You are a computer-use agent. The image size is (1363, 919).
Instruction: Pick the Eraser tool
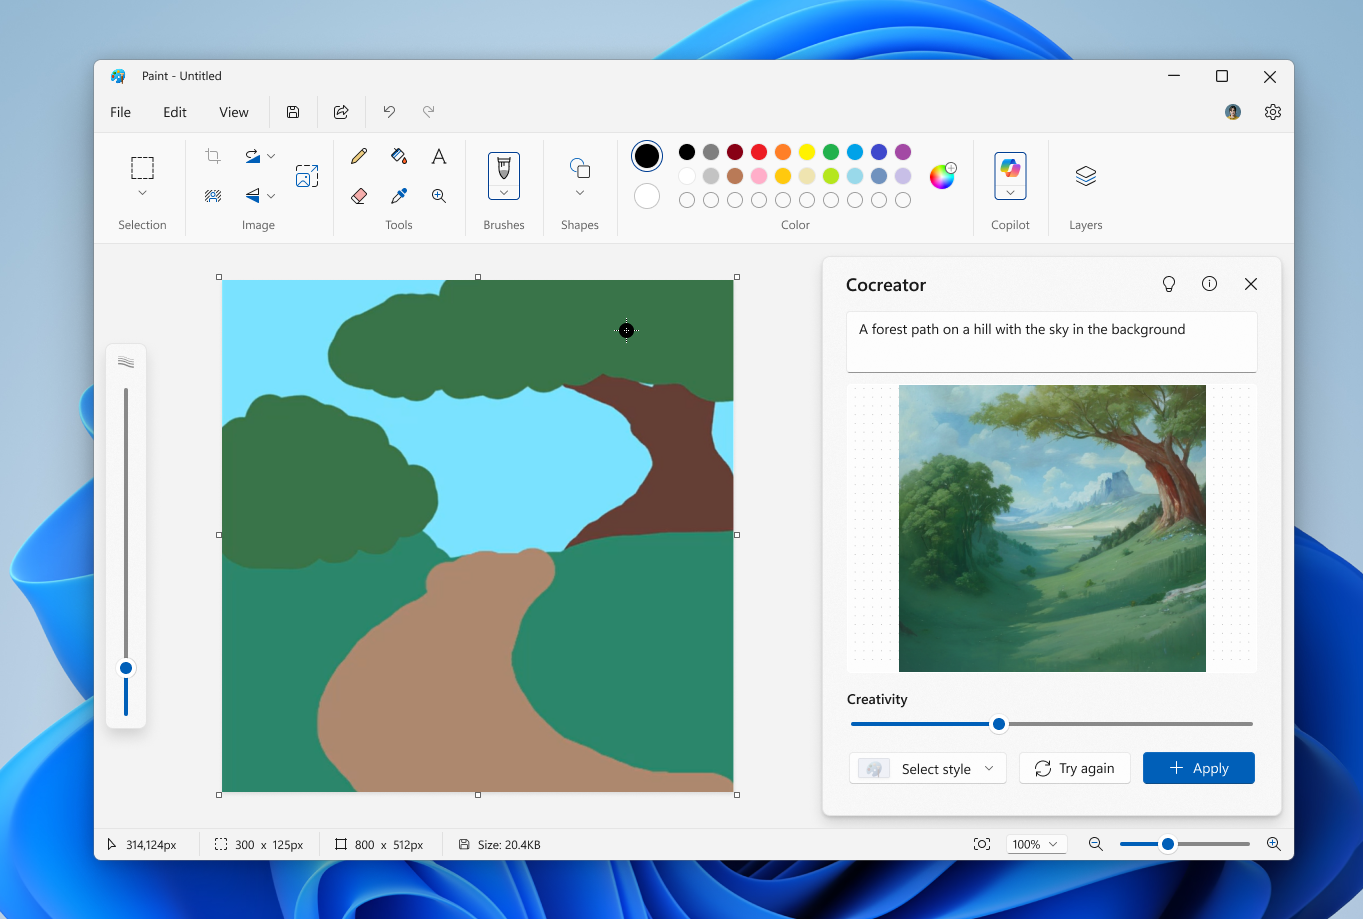tap(358, 196)
